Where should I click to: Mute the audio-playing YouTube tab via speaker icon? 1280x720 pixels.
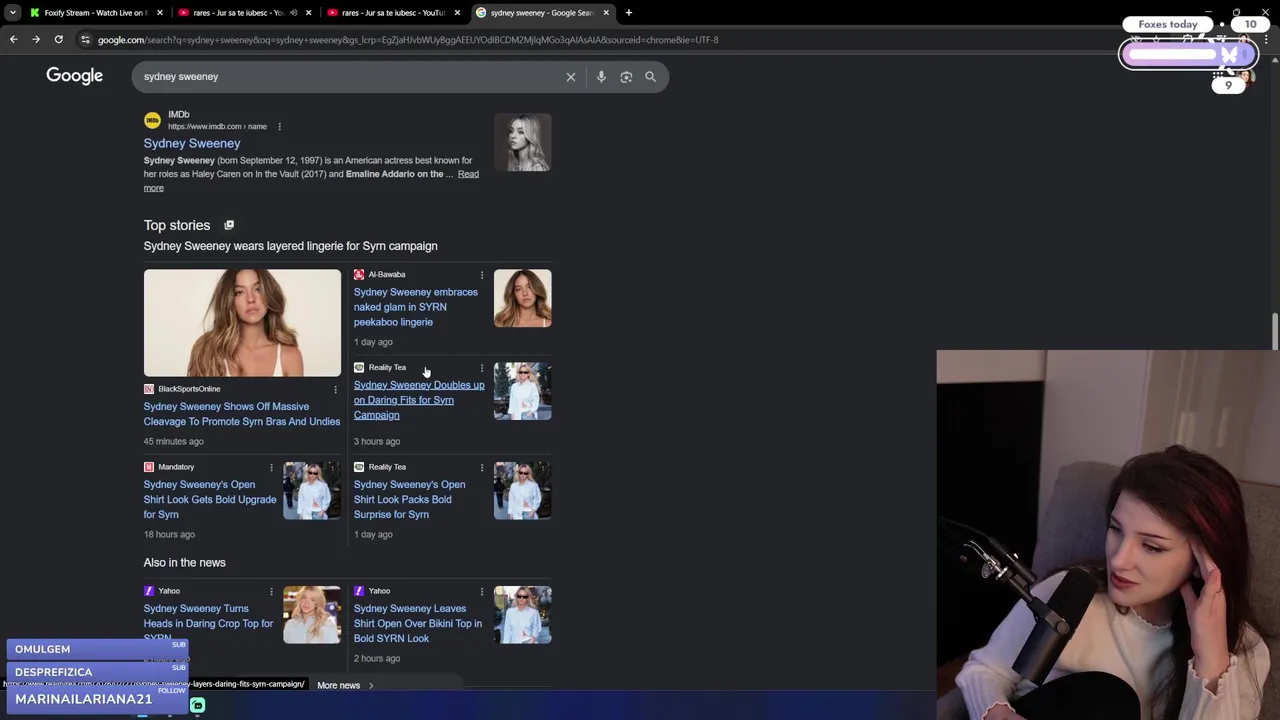pos(293,13)
